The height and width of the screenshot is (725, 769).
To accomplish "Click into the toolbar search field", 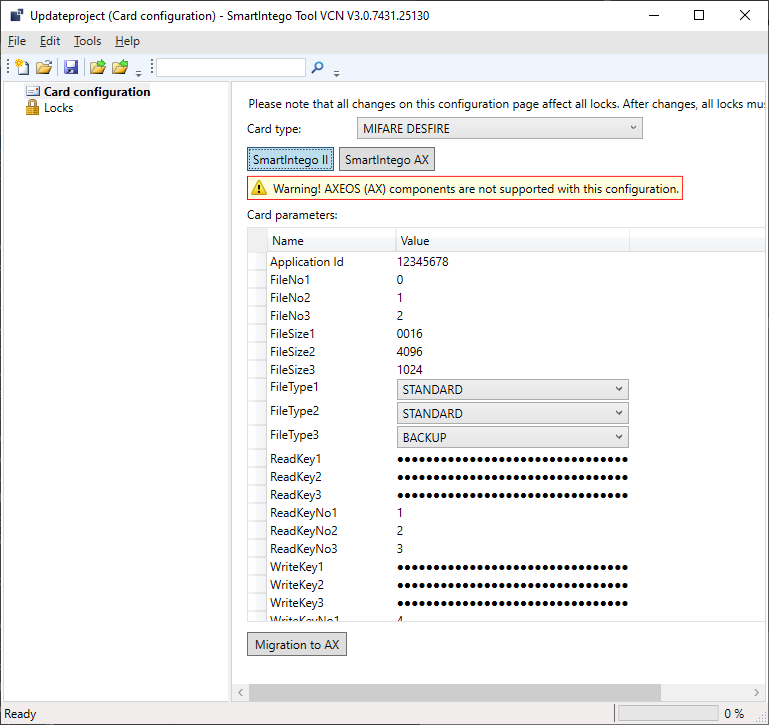I will (230, 67).
